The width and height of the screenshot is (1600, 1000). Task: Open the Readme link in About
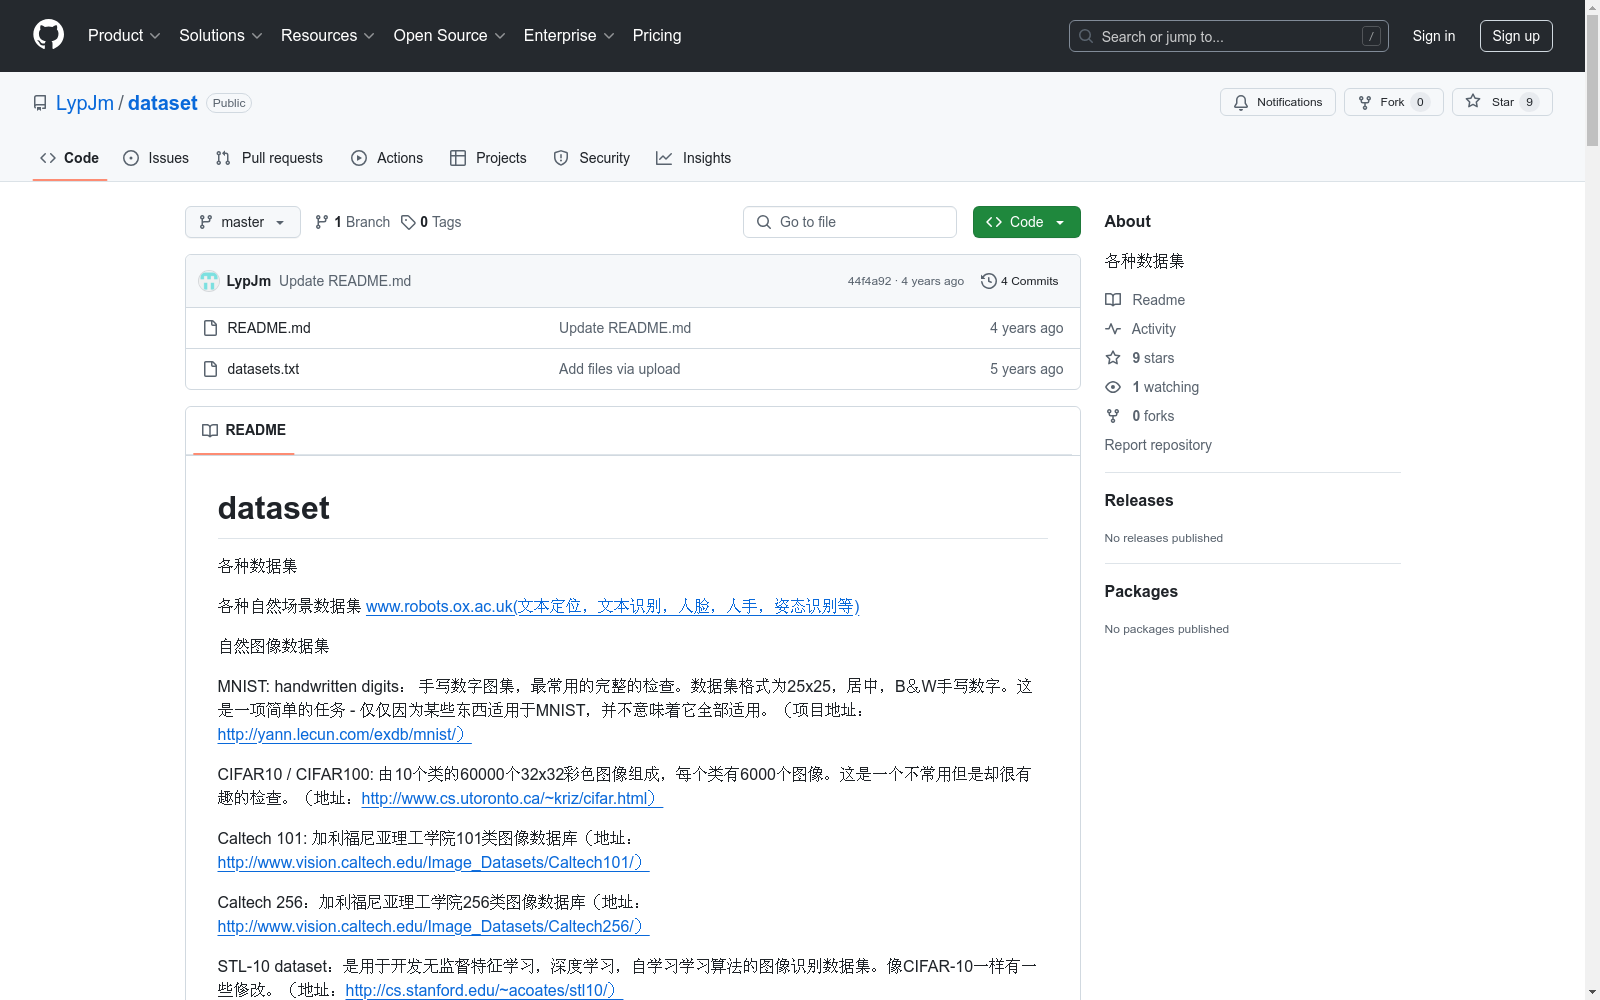pos(1145,300)
